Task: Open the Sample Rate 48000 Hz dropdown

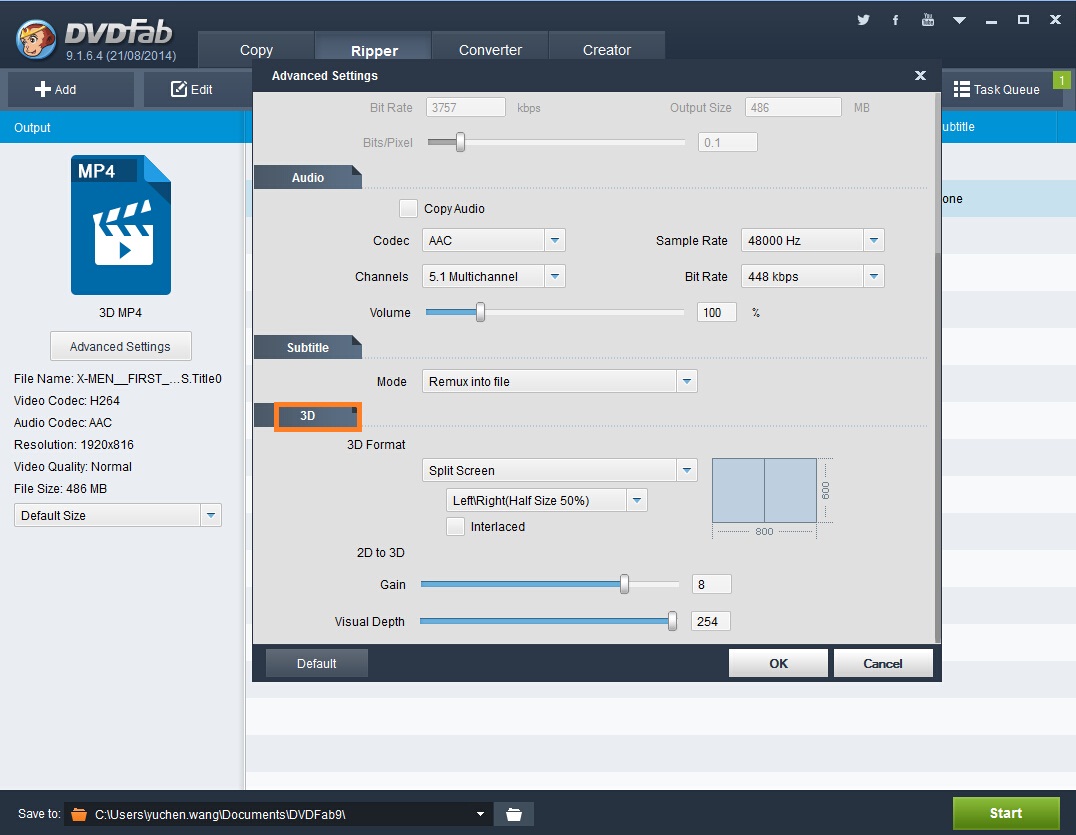Action: pos(812,240)
